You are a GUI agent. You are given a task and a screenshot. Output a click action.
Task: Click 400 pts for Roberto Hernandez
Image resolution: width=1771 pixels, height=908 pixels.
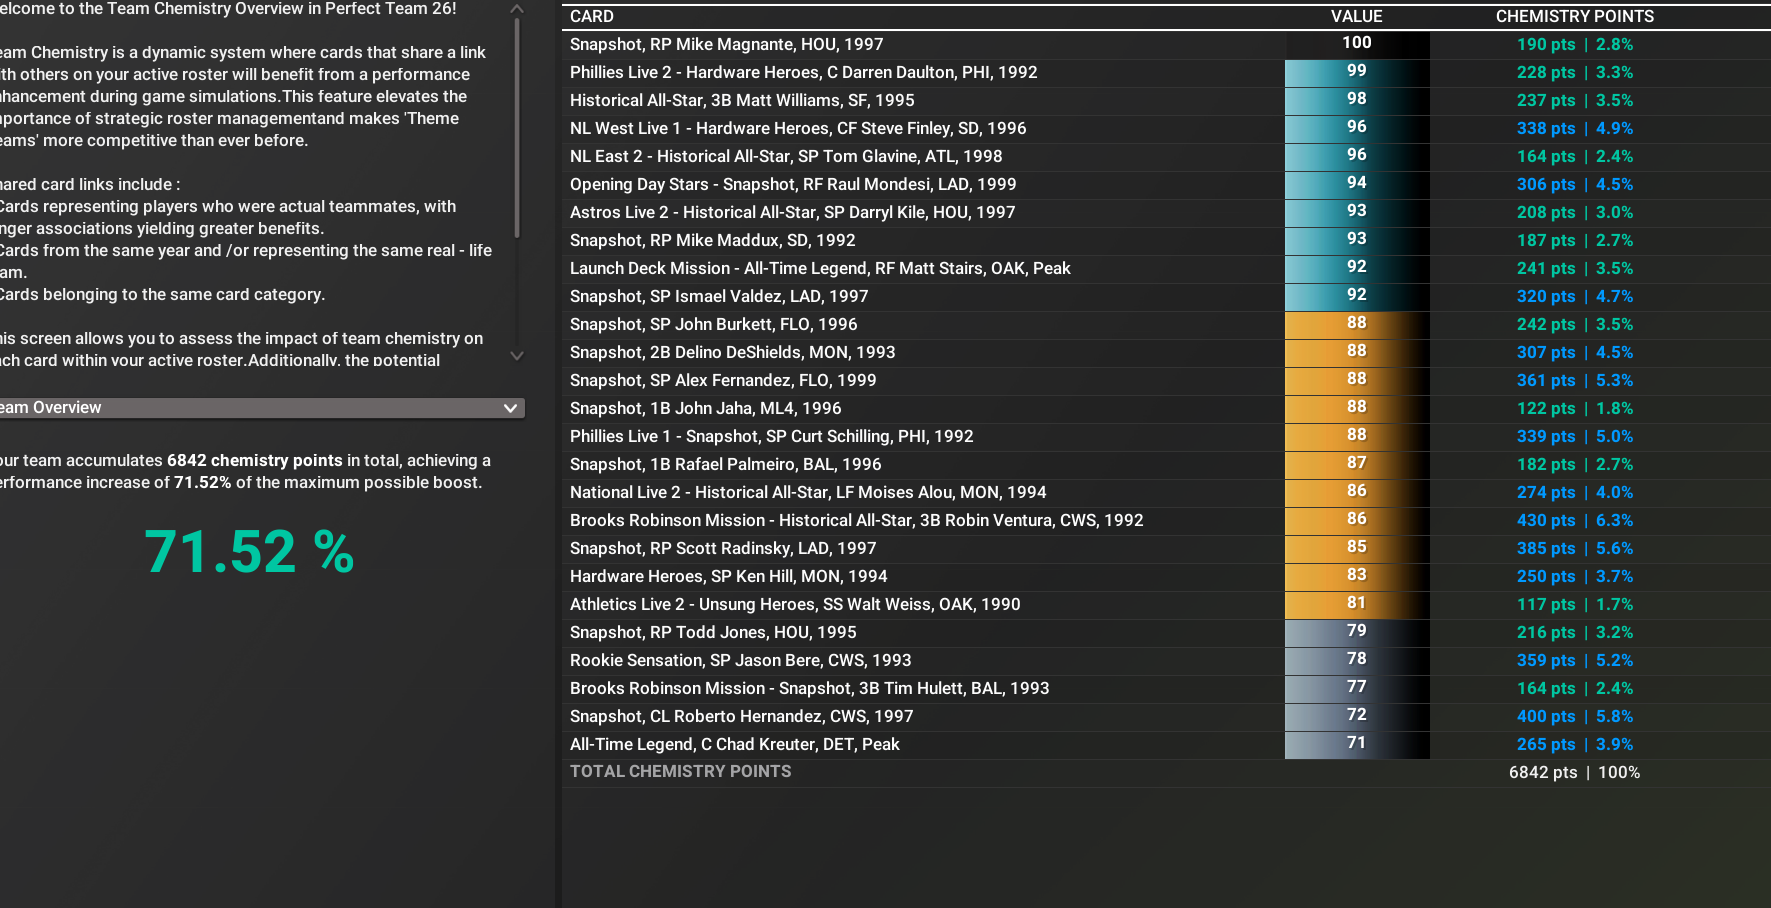[1545, 716]
